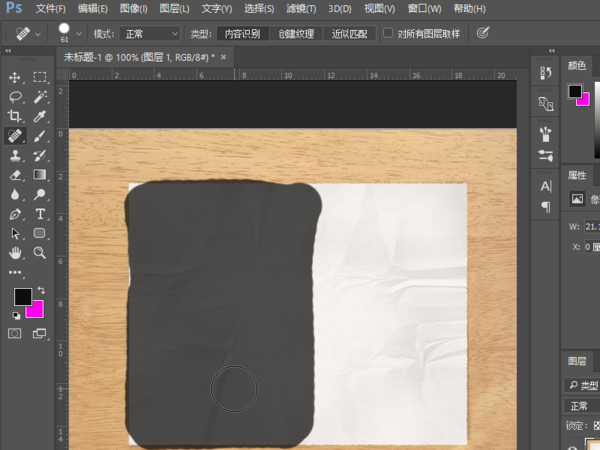The height and width of the screenshot is (450, 600).
Task: Expand the right panel dock arrows
Action: [x=551, y=51]
